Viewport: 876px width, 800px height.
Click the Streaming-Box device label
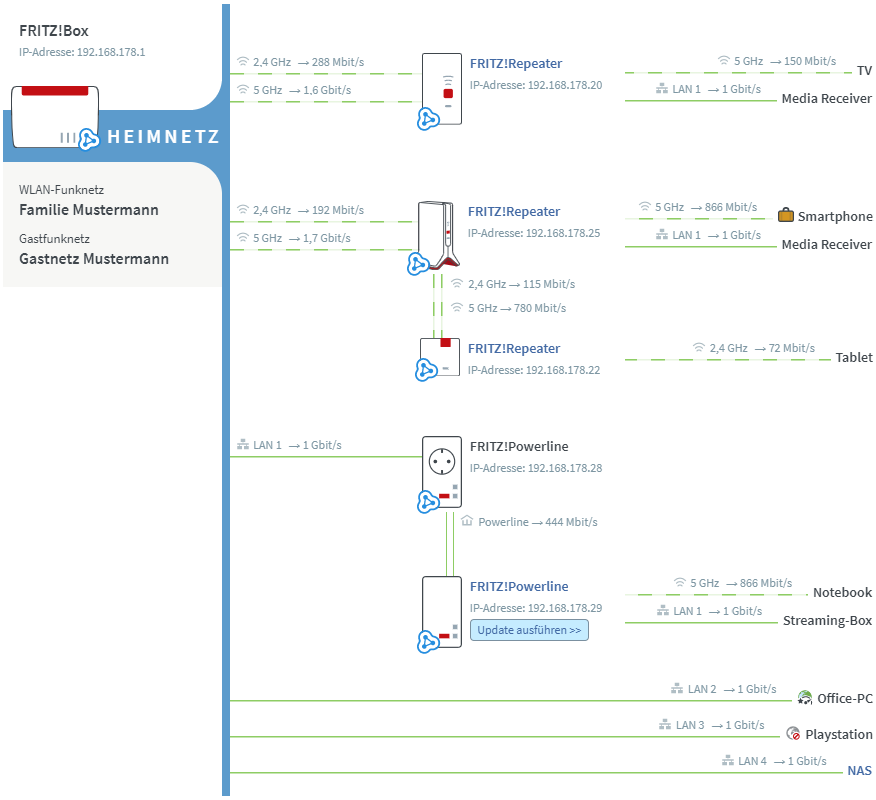coord(827,621)
